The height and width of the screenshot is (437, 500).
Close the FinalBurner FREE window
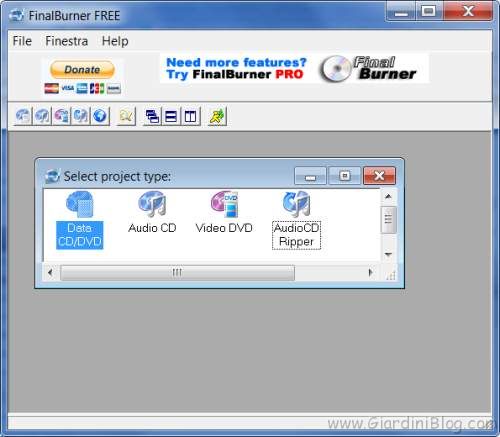tap(468, 12)
